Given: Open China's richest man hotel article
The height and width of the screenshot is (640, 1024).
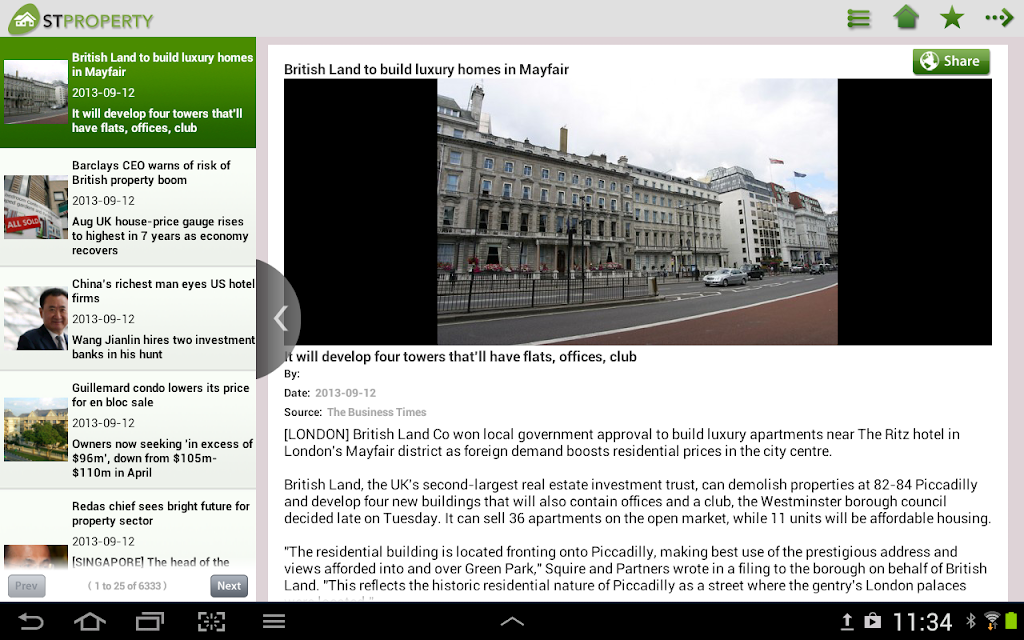Looking at the screenshot, I should click(x=128, y=319).
